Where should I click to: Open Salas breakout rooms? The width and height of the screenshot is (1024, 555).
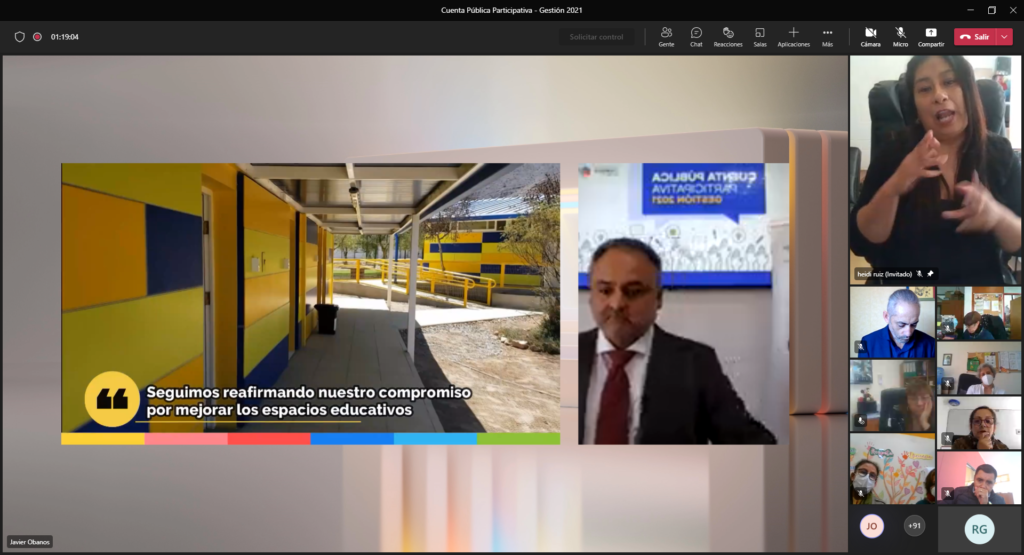(760, 35)
